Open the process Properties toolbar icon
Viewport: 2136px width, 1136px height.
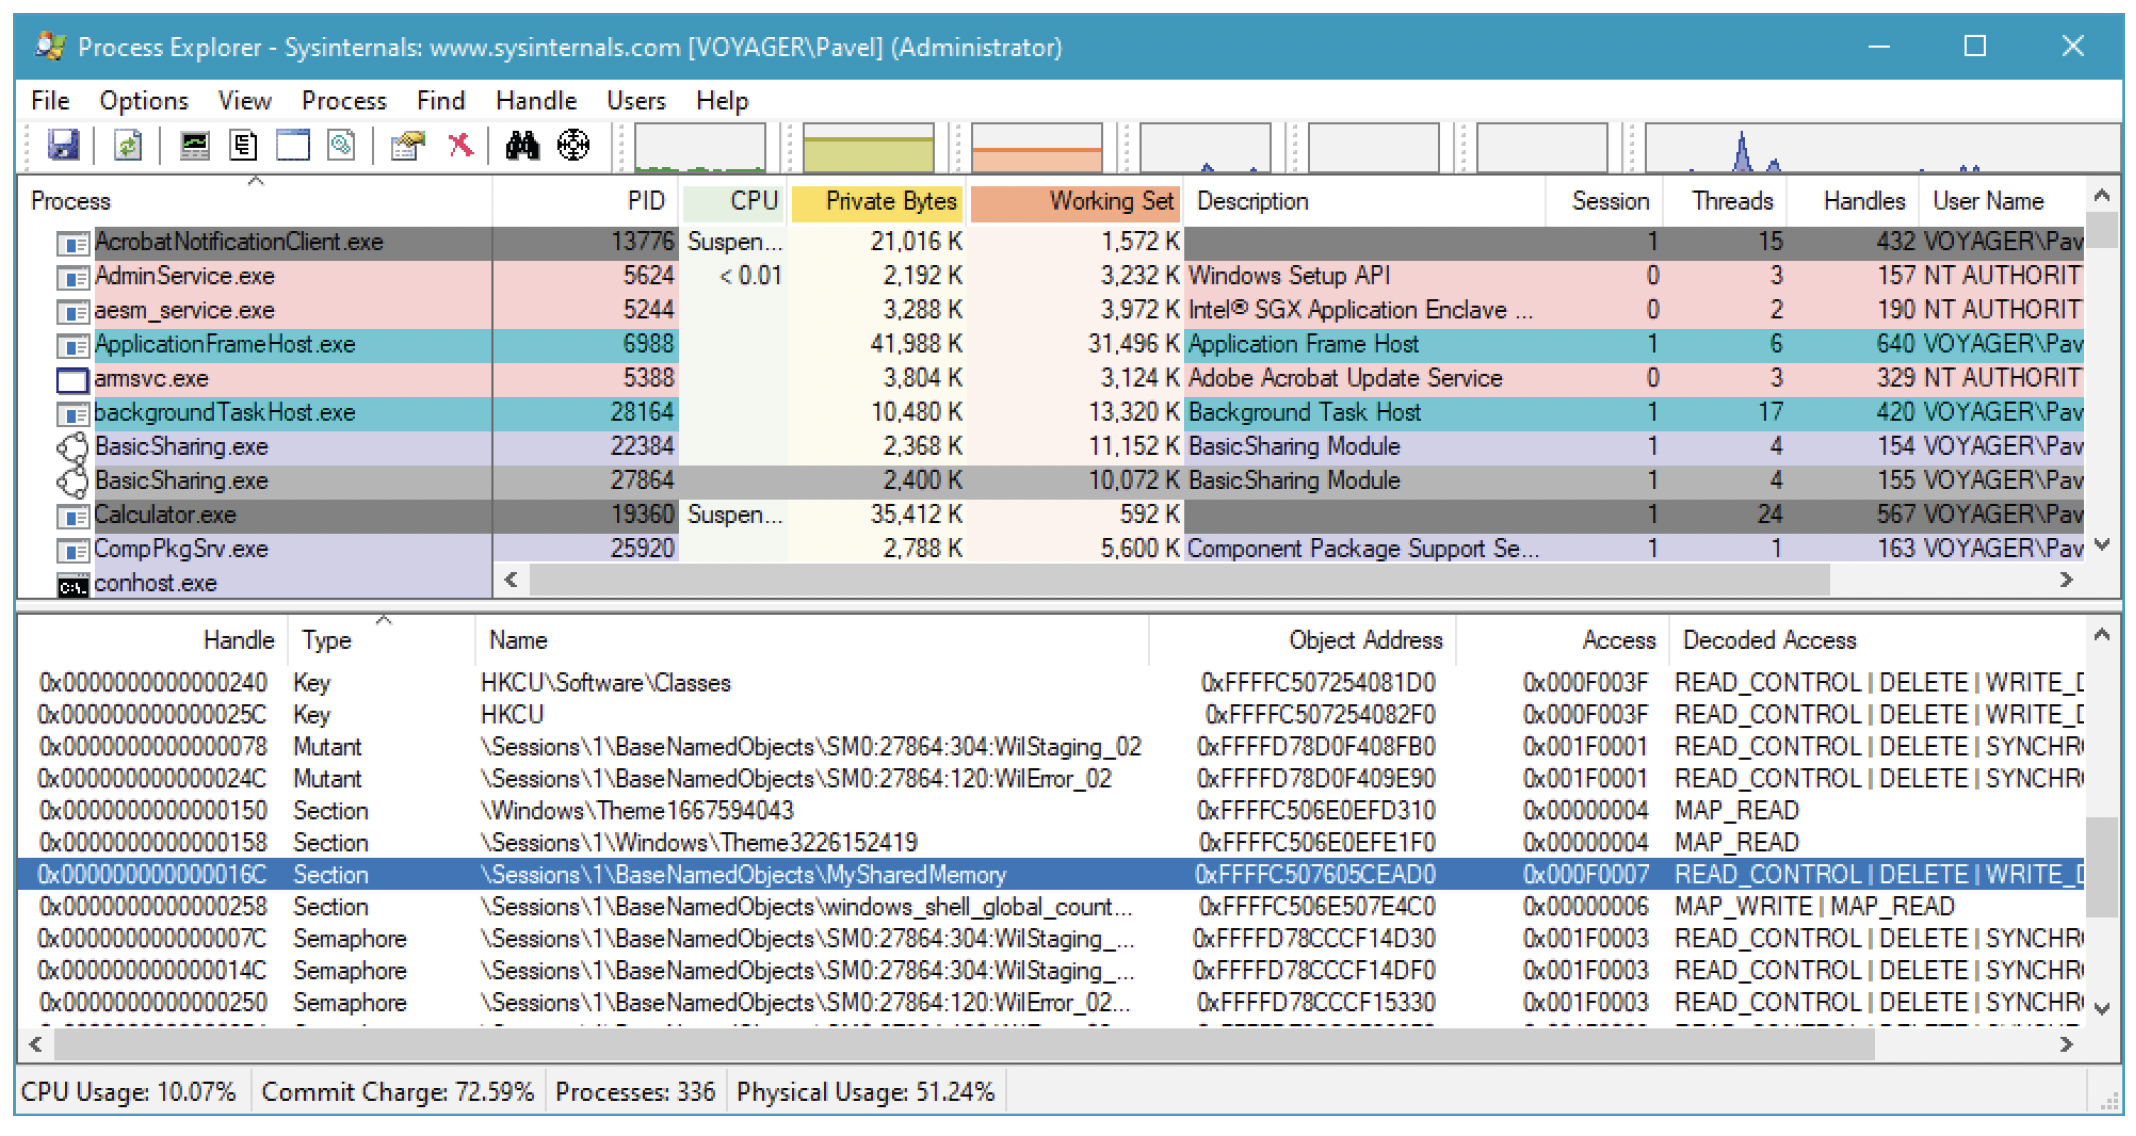408,146
